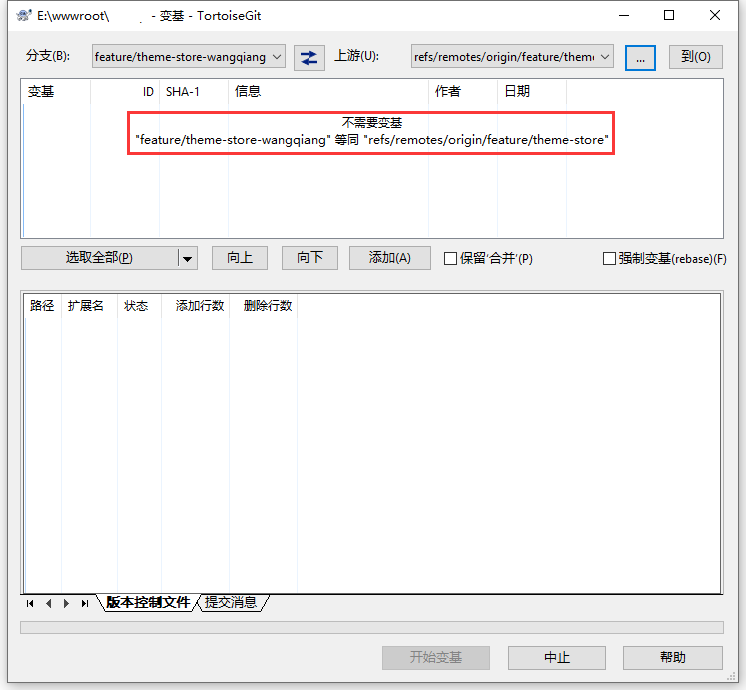Sort by the 扩展名 column header
The image size is (746, 690).
[x=89, y=306]
